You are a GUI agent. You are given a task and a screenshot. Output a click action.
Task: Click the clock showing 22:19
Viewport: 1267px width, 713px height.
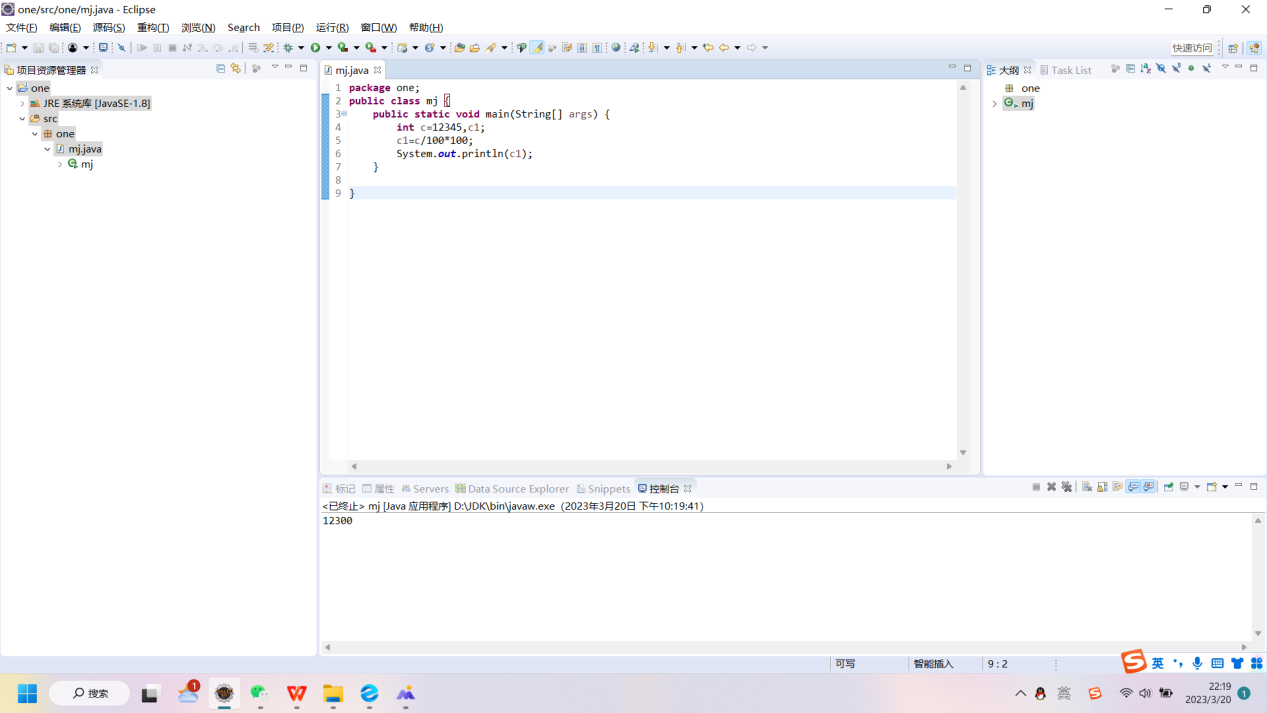point(1220,687)
